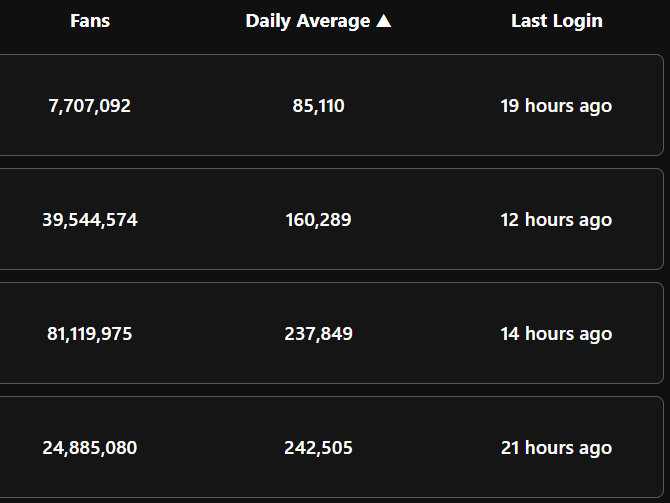This screenshot has width=670, height=503.
Task: Open the row with 242,505 daily average
Action: coord(331,447)
